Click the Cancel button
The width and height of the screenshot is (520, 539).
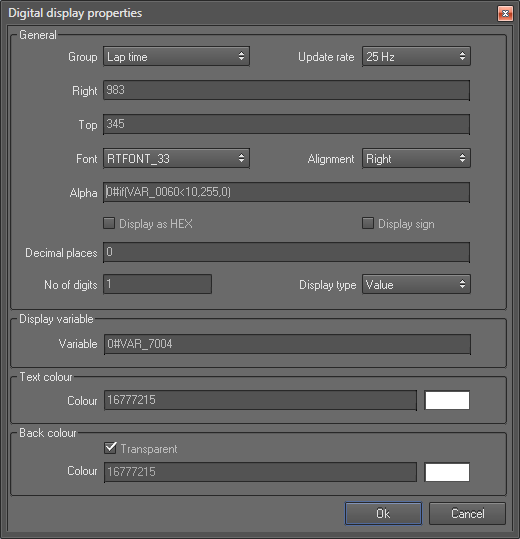point(467,514)
